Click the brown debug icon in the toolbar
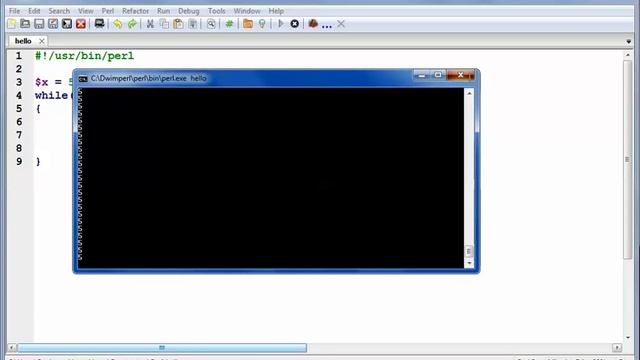Screen dimensions: 640x360 [x=313, y=24]
